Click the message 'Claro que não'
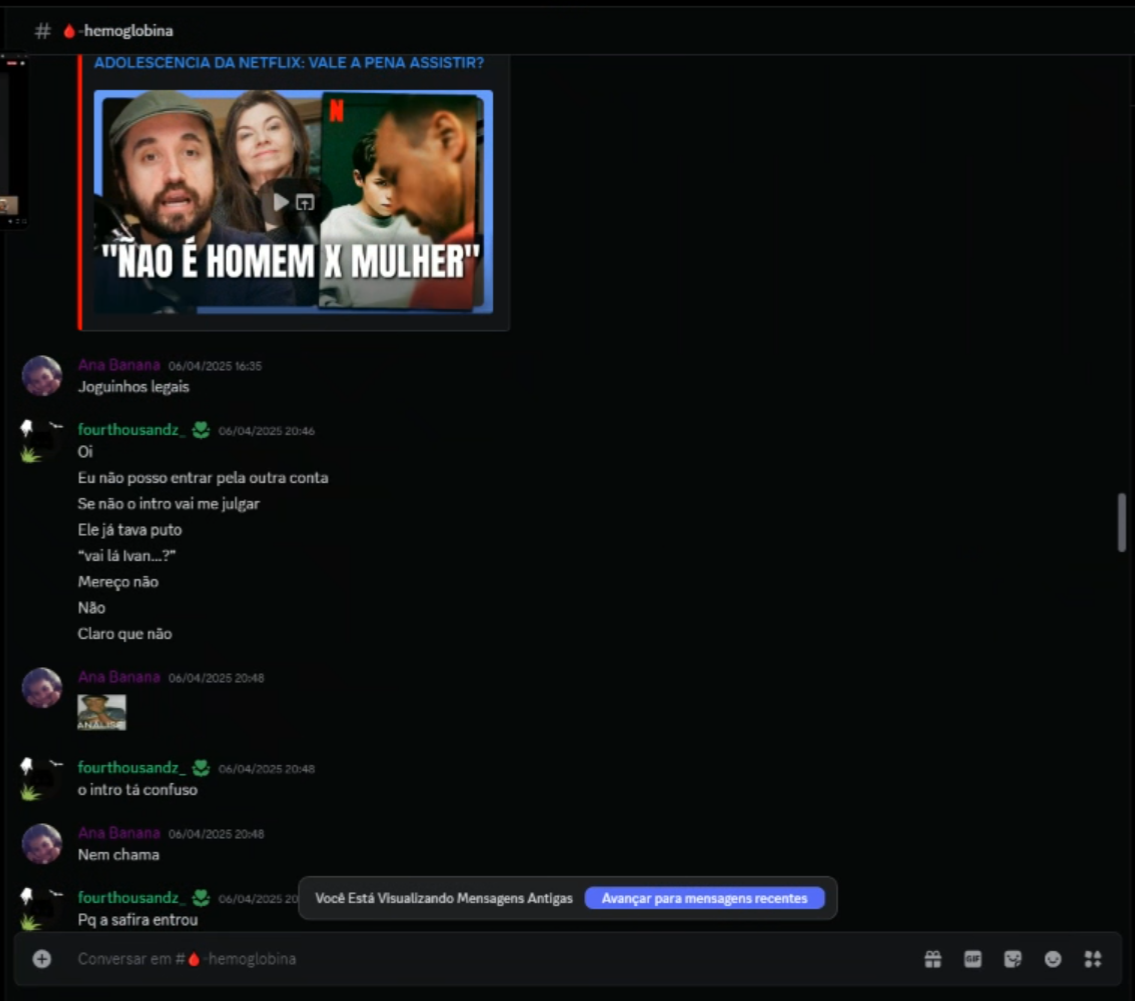1135x1001 pixels. 125,635
